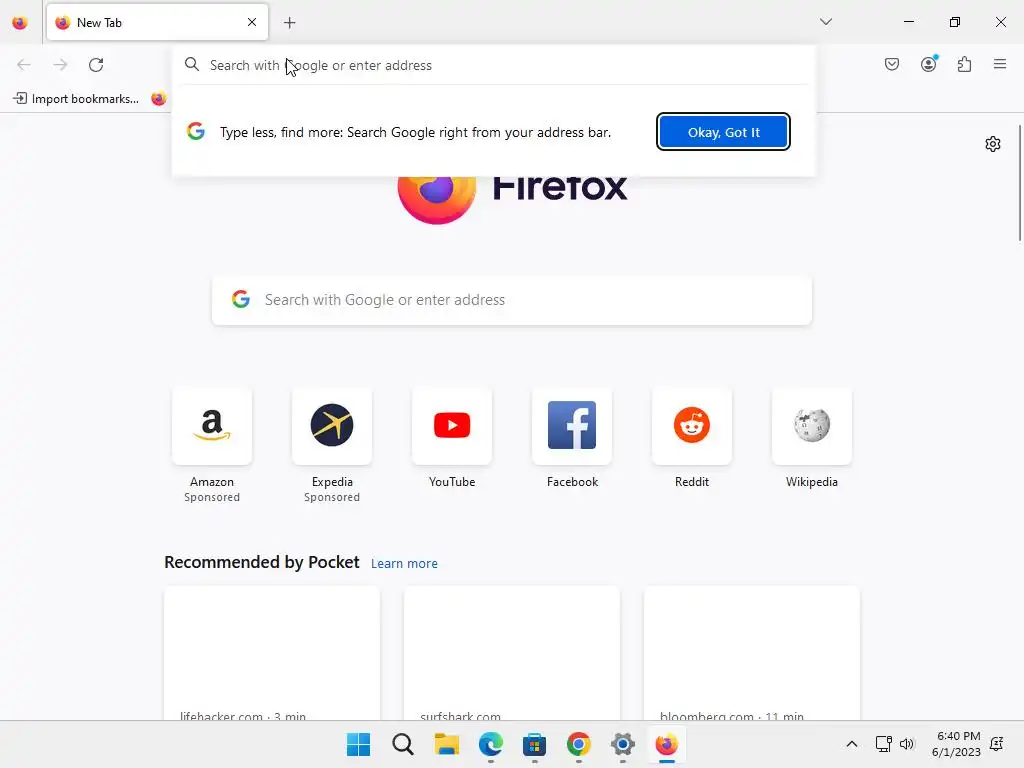
Task: Open the Expedia sponsored shortcut
Action: click(x=332, y=446)
